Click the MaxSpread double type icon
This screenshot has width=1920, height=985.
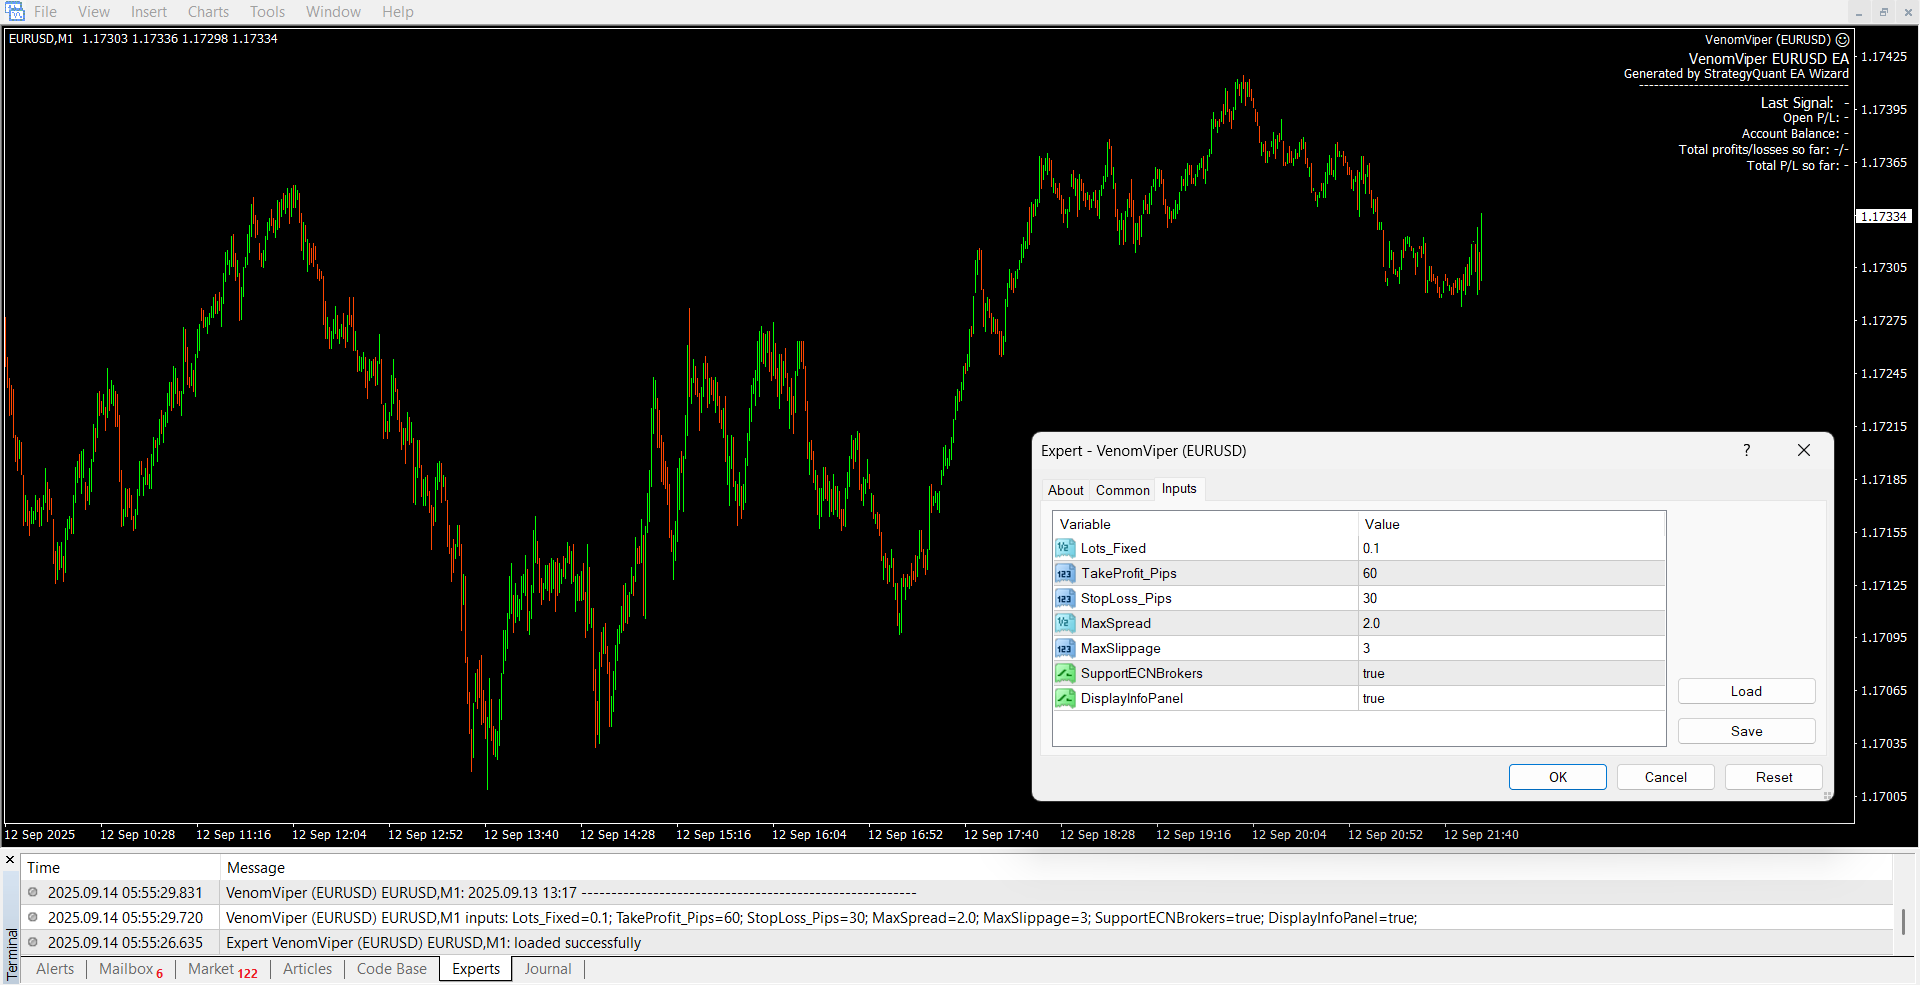click(x=1065, y=623)
